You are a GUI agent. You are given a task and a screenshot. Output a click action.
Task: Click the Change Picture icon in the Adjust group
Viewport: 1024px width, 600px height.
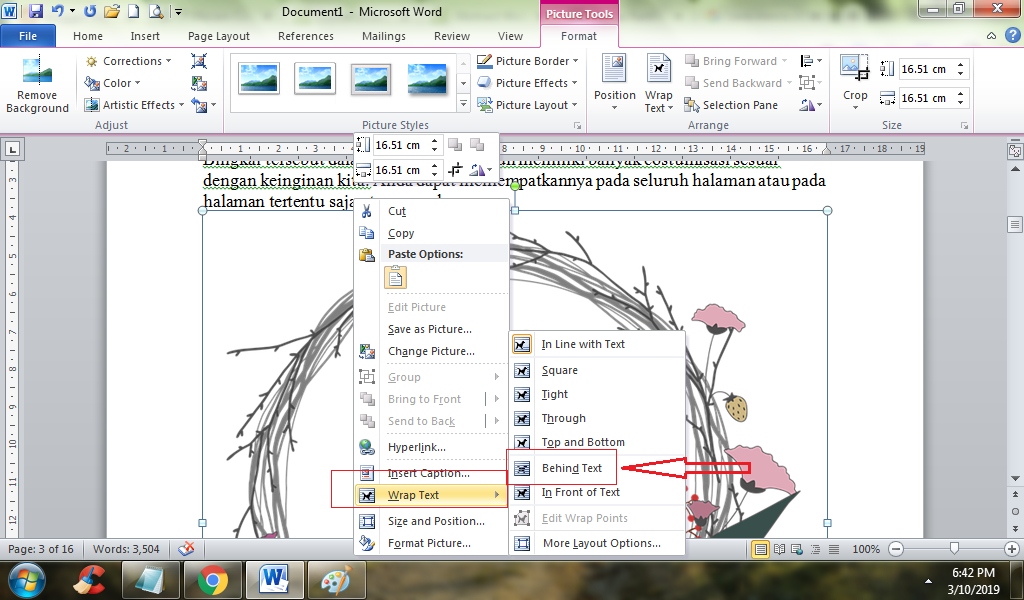pos(199,83)
